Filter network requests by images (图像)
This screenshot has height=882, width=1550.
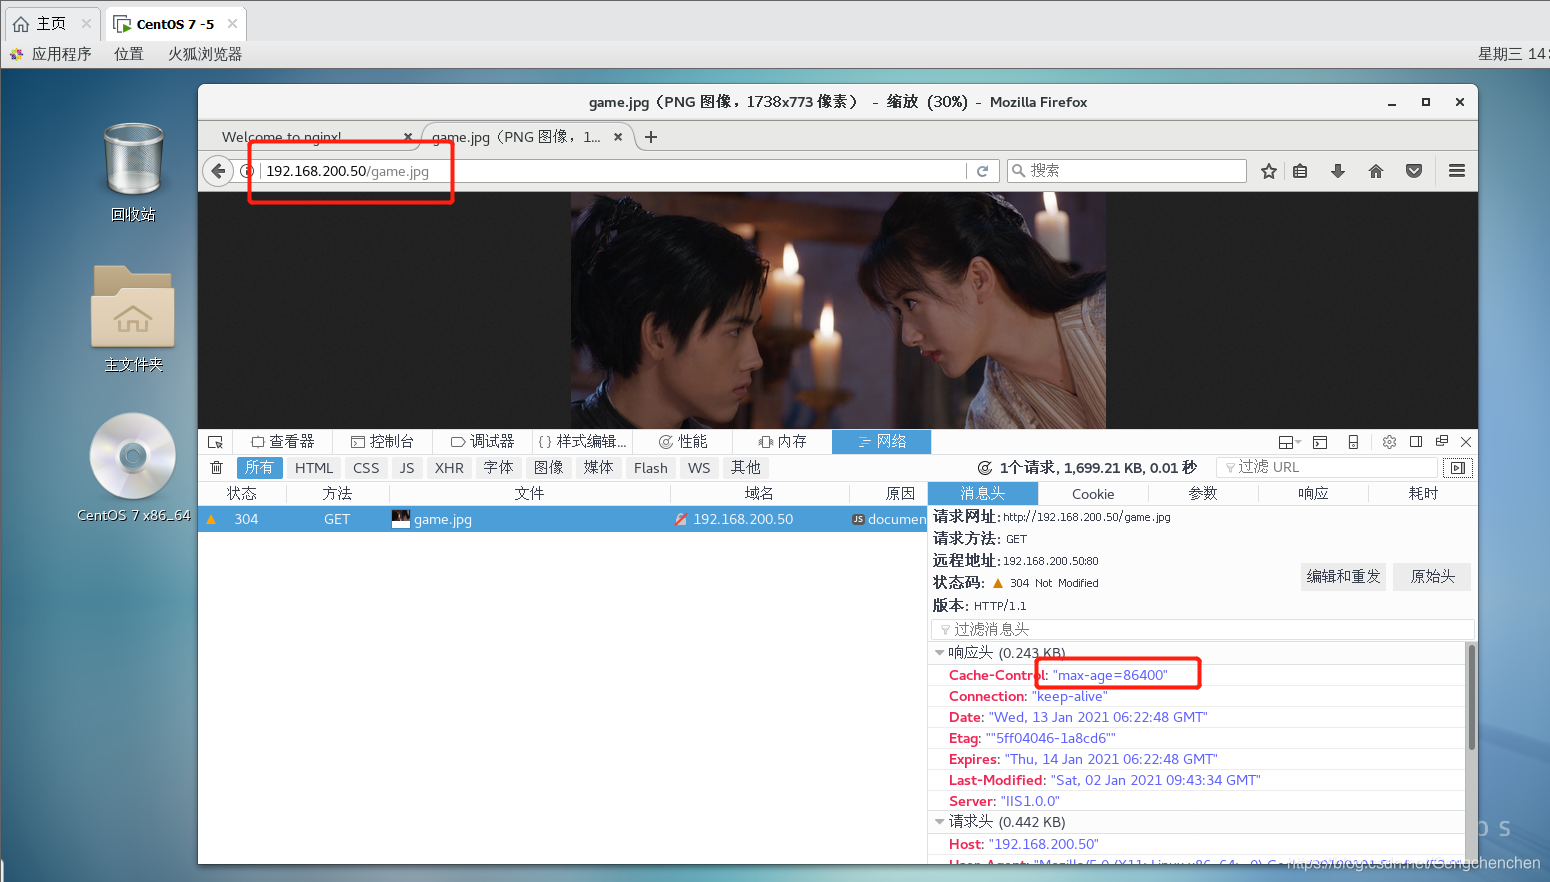point(548,468)
